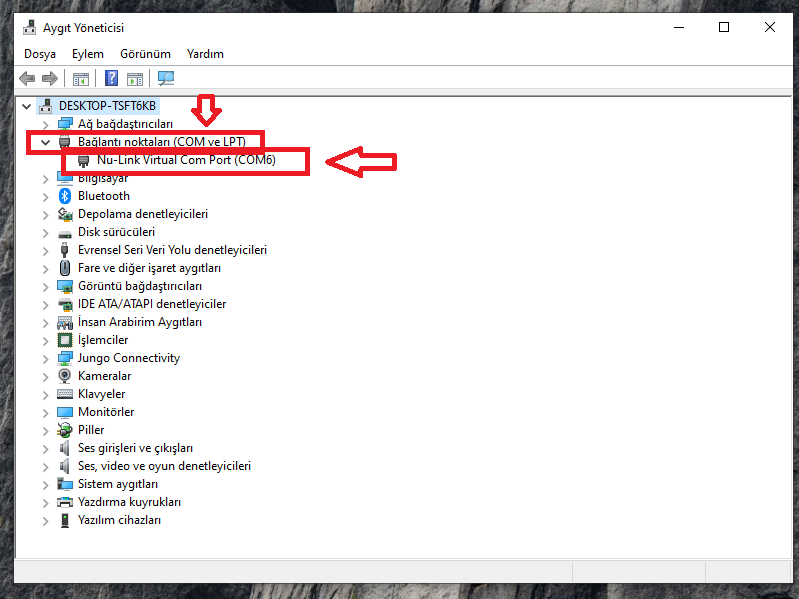Show the console tree pane toolbar icon
The height and width of the screenshot is (599, 799).
(x=81, y=78)
